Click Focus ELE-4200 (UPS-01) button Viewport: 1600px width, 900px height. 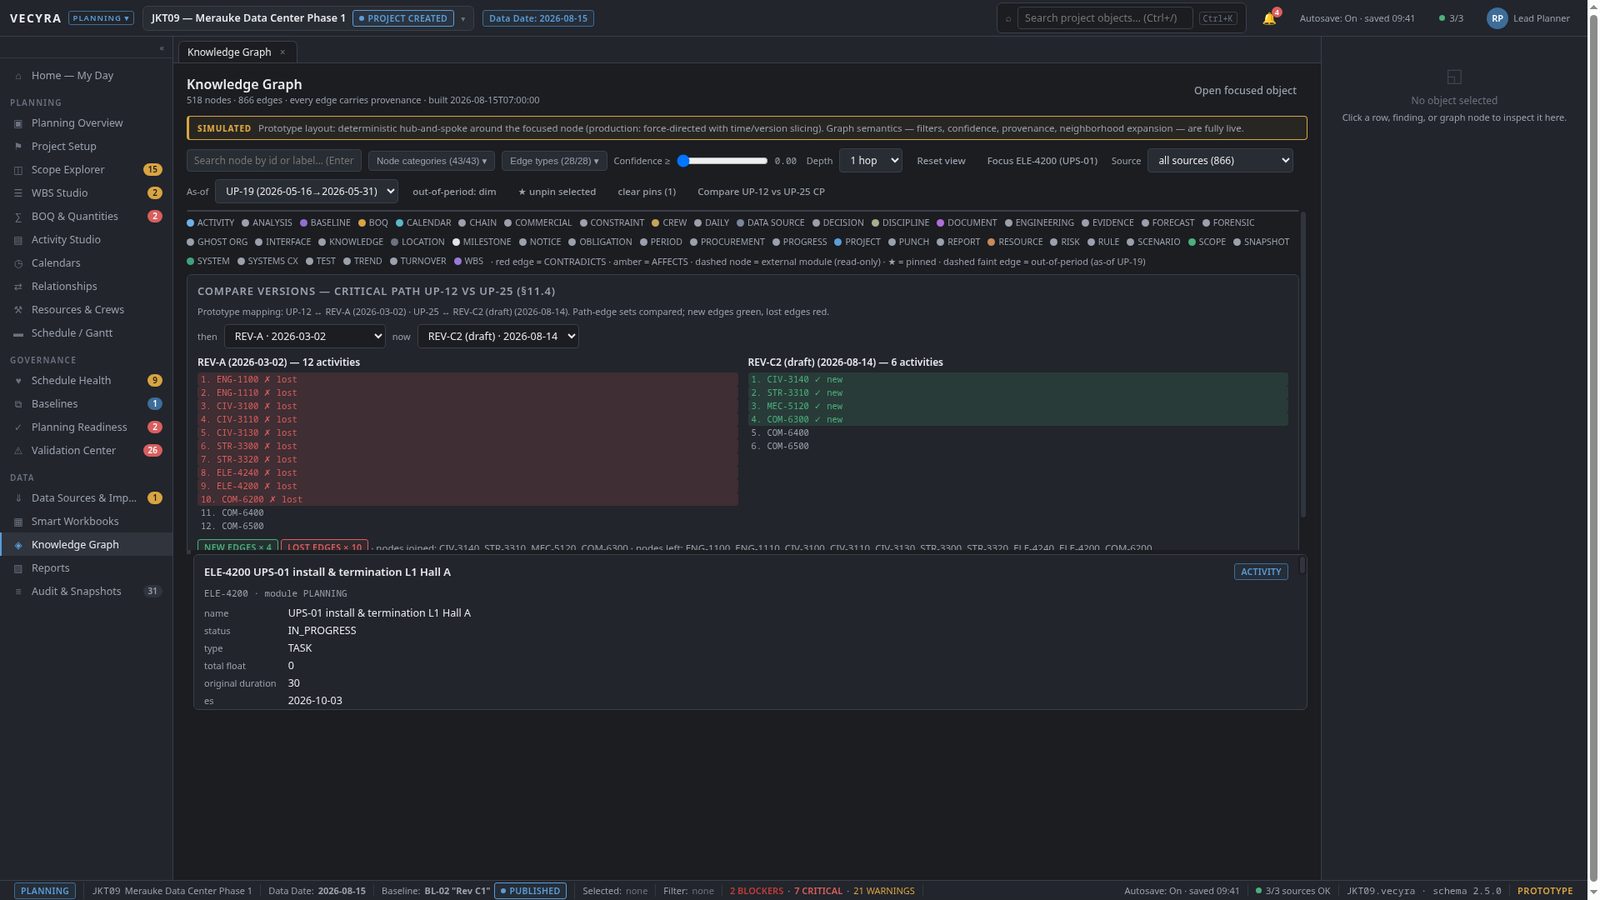click(x=1042, y=161)
